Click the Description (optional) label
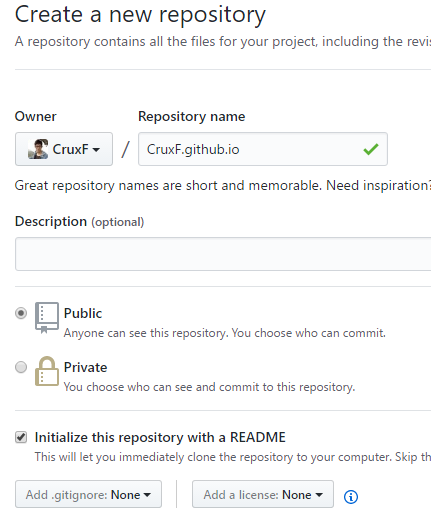 point(79,221)
